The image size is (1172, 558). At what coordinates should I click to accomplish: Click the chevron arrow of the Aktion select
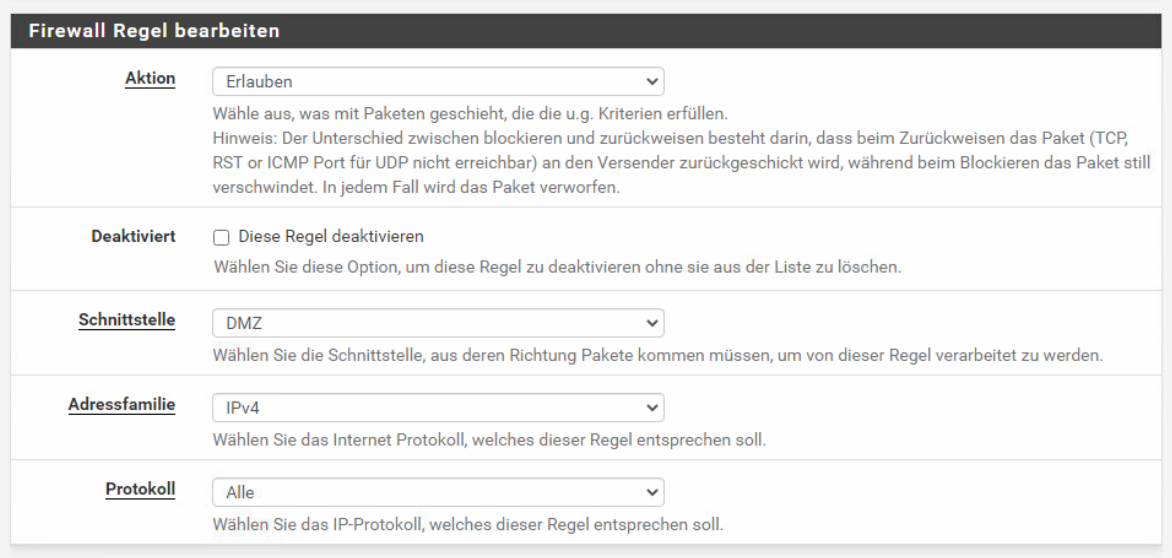tap(652, 81)
